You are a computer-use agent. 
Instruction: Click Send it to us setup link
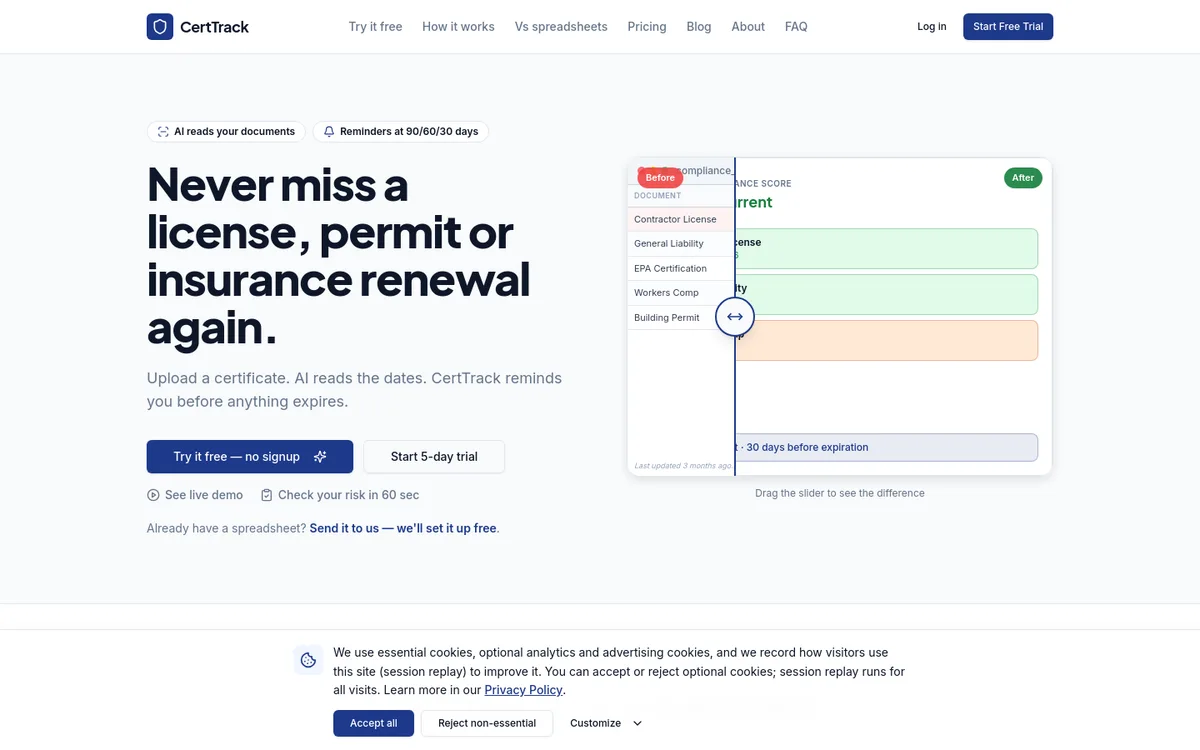(x=403, y=528)
